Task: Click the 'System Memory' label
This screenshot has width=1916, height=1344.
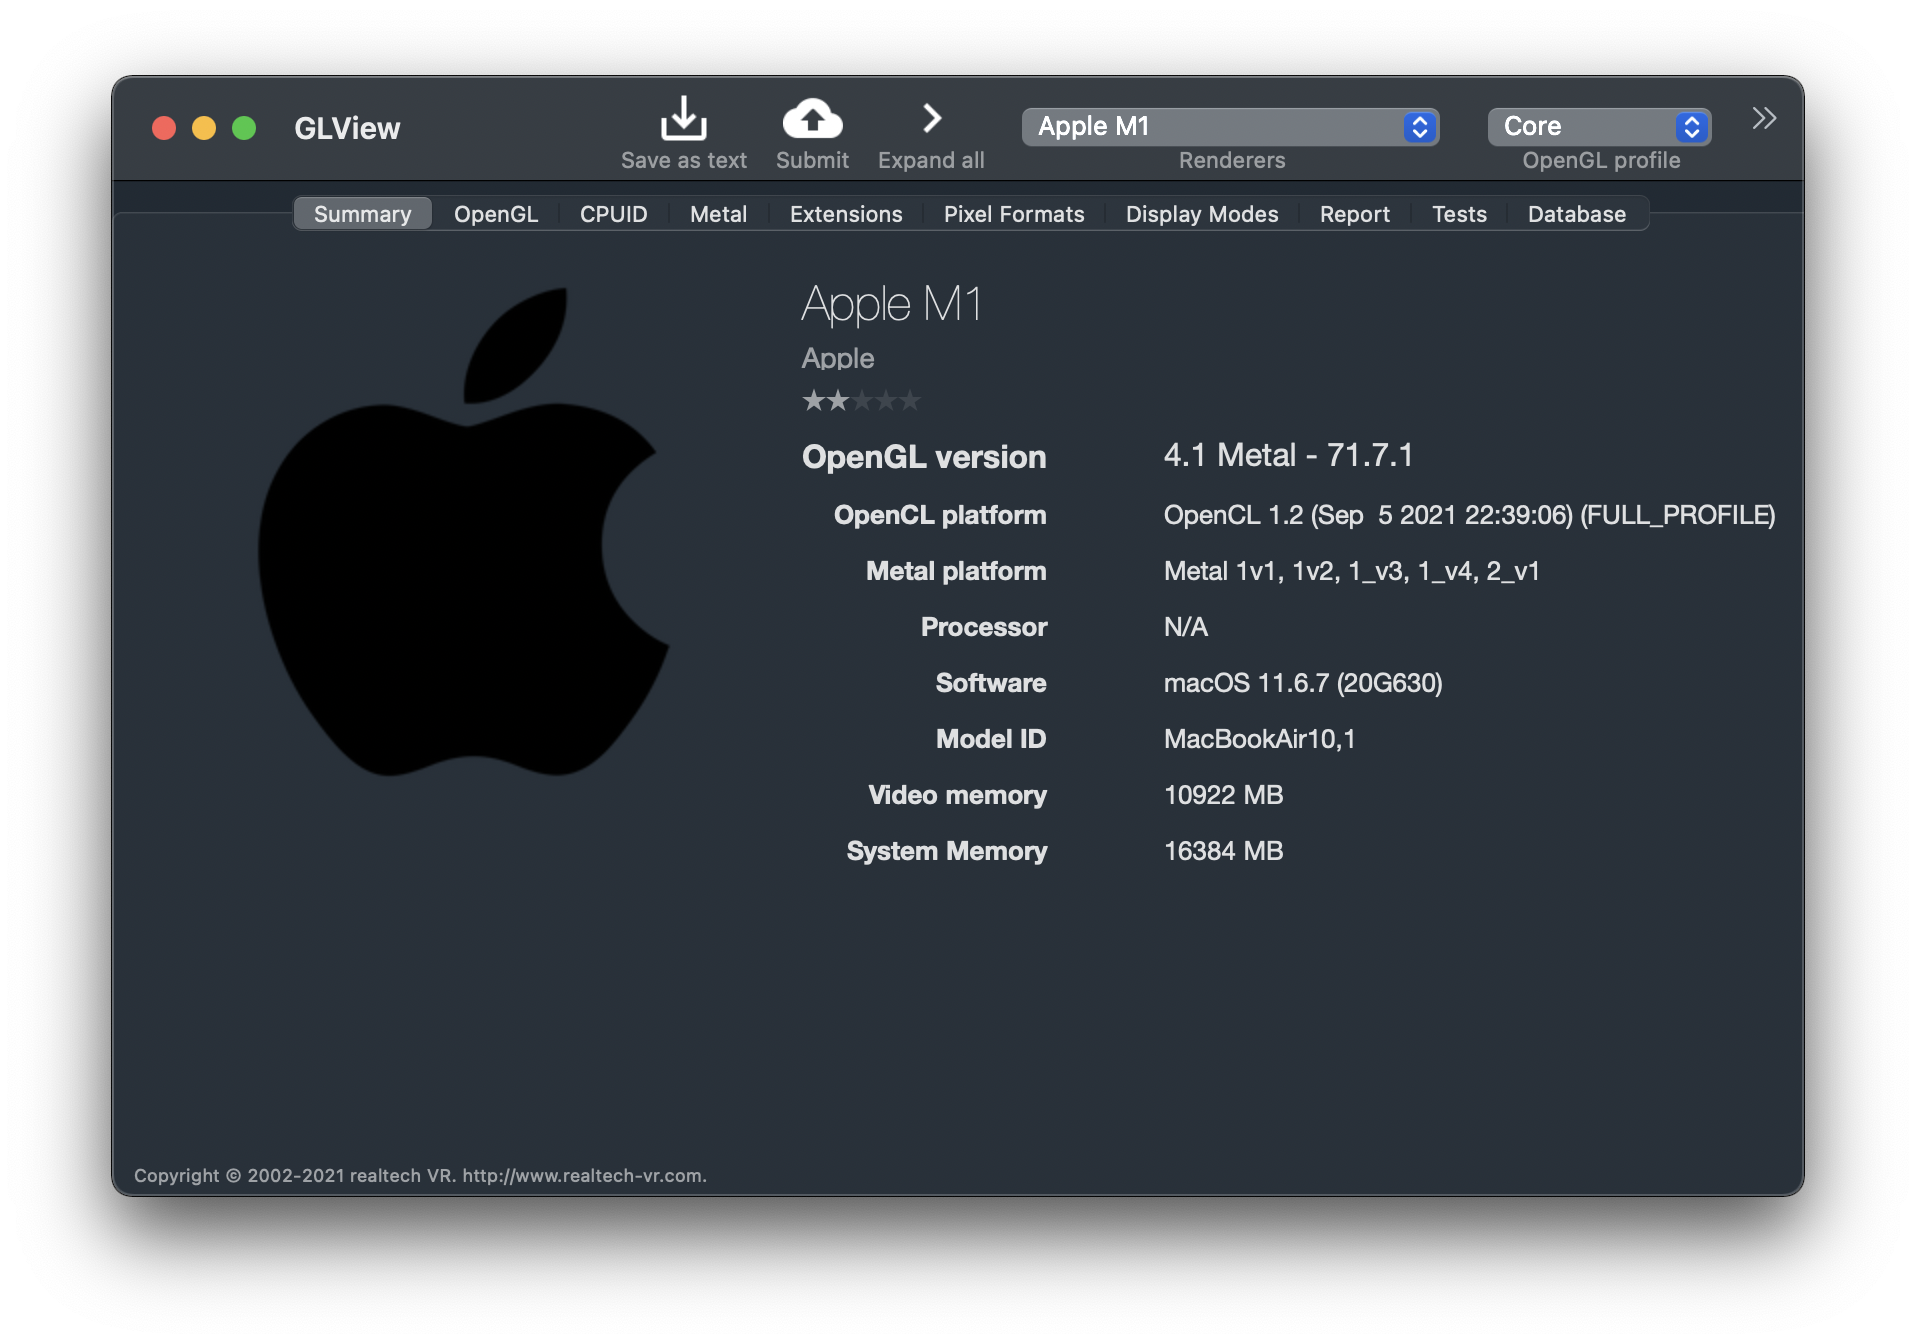Action: click(x=947, y=851)
